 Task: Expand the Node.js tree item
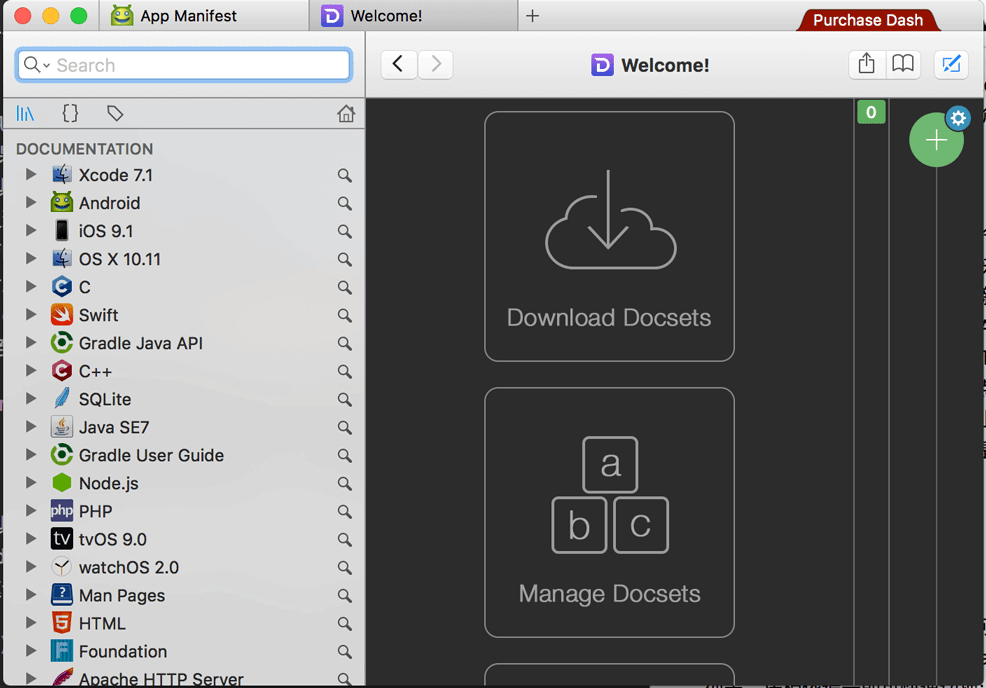31,483
